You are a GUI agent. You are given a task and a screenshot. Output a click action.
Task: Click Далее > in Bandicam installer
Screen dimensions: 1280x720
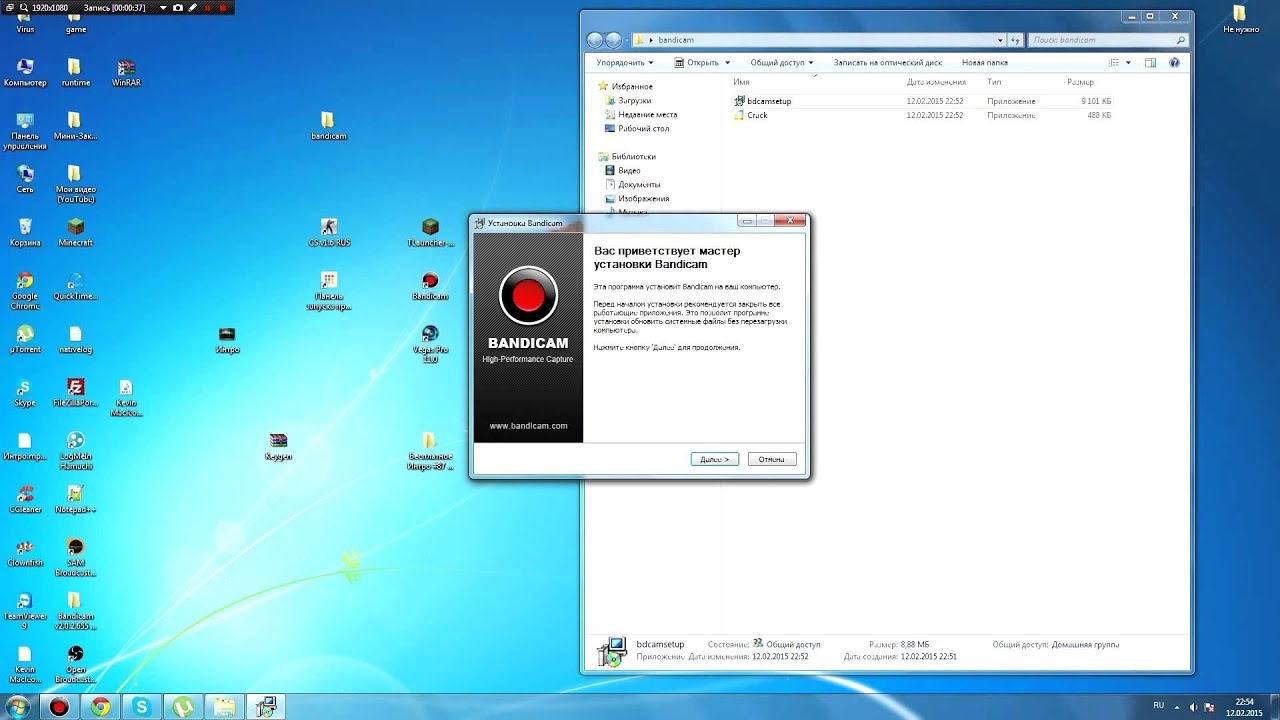[x=715, y=459]
